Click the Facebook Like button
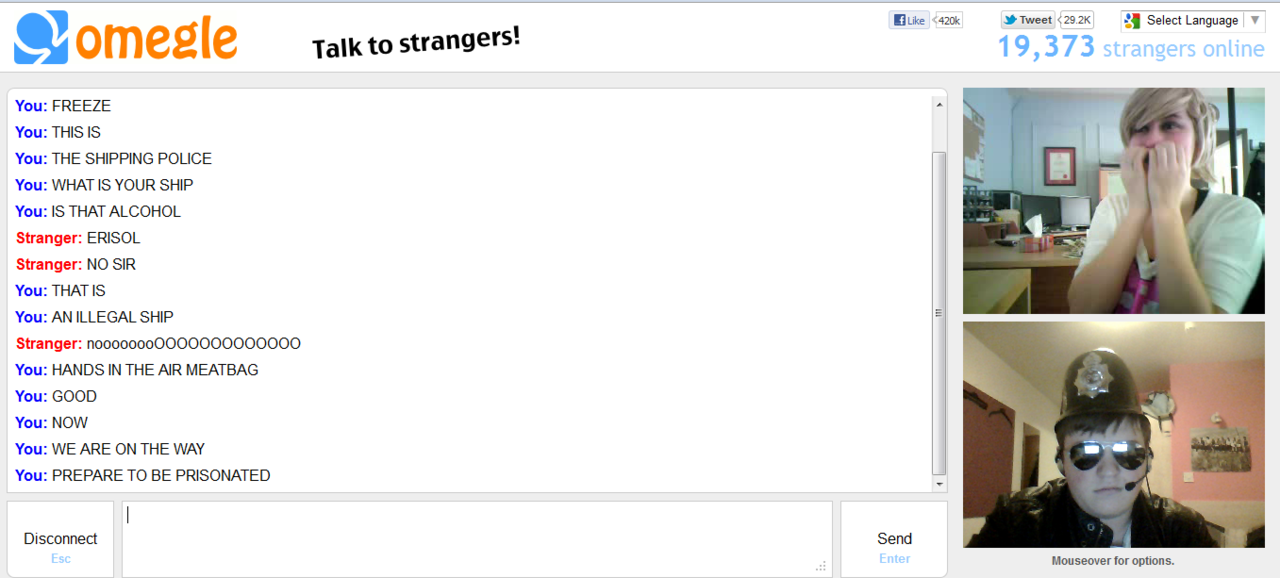1280x578 pixels. pyautogui.click(x=909, y=20)
